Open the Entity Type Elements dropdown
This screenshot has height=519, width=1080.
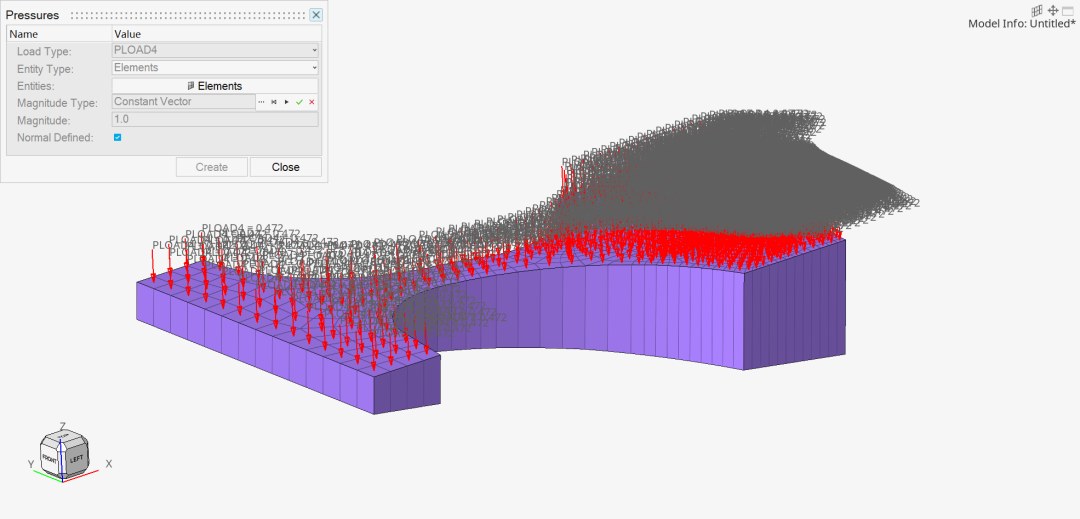(x=216, y=67)
